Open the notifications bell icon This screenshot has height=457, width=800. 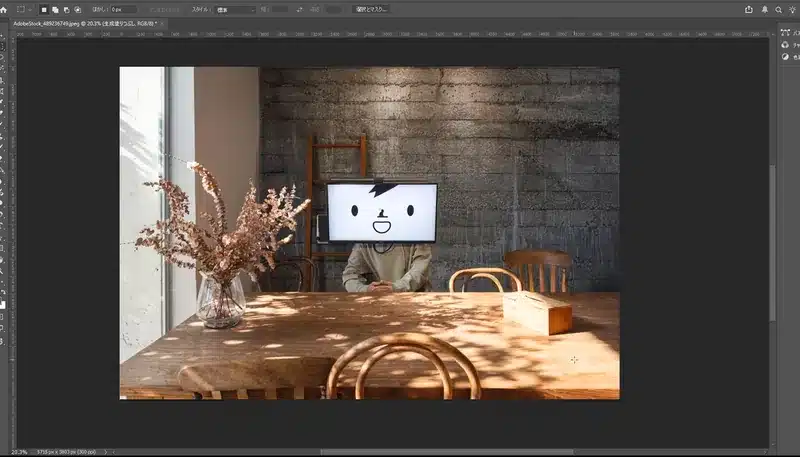pos(764,9)
